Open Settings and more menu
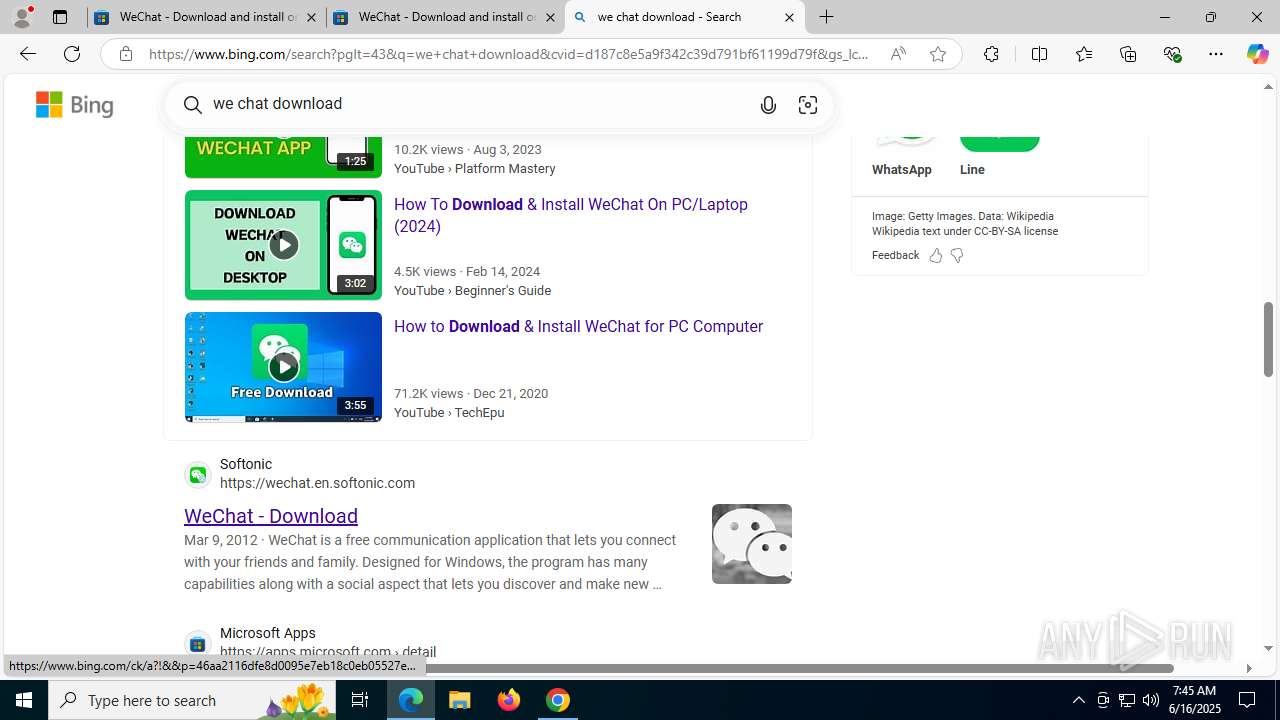 point(1216,54)
